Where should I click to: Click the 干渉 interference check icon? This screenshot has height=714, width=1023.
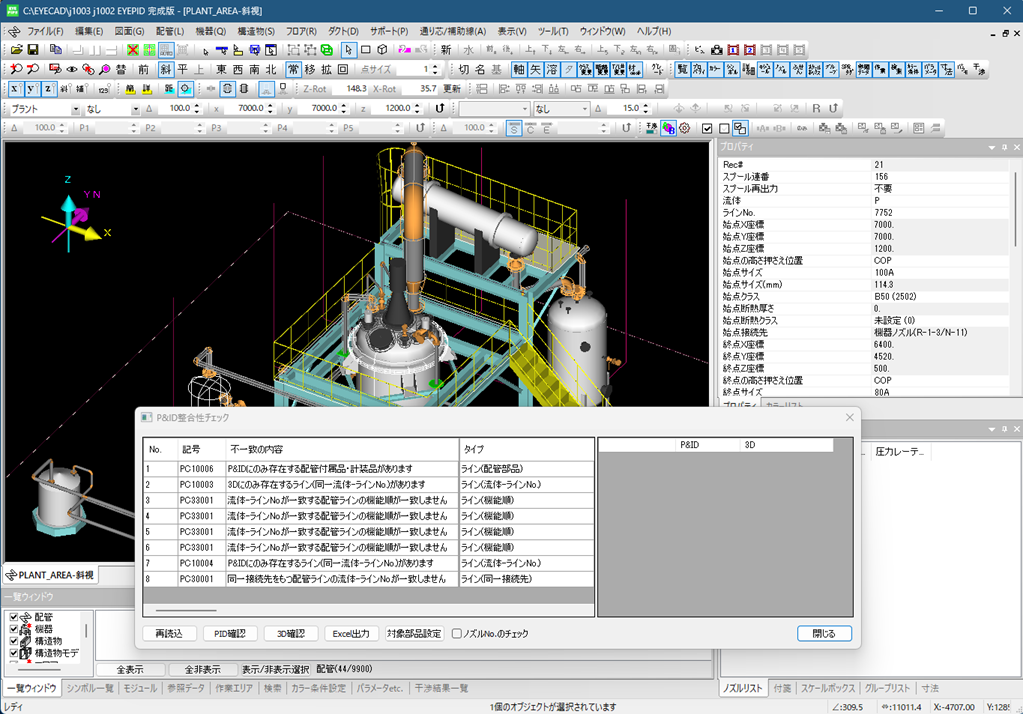(651, 128)
